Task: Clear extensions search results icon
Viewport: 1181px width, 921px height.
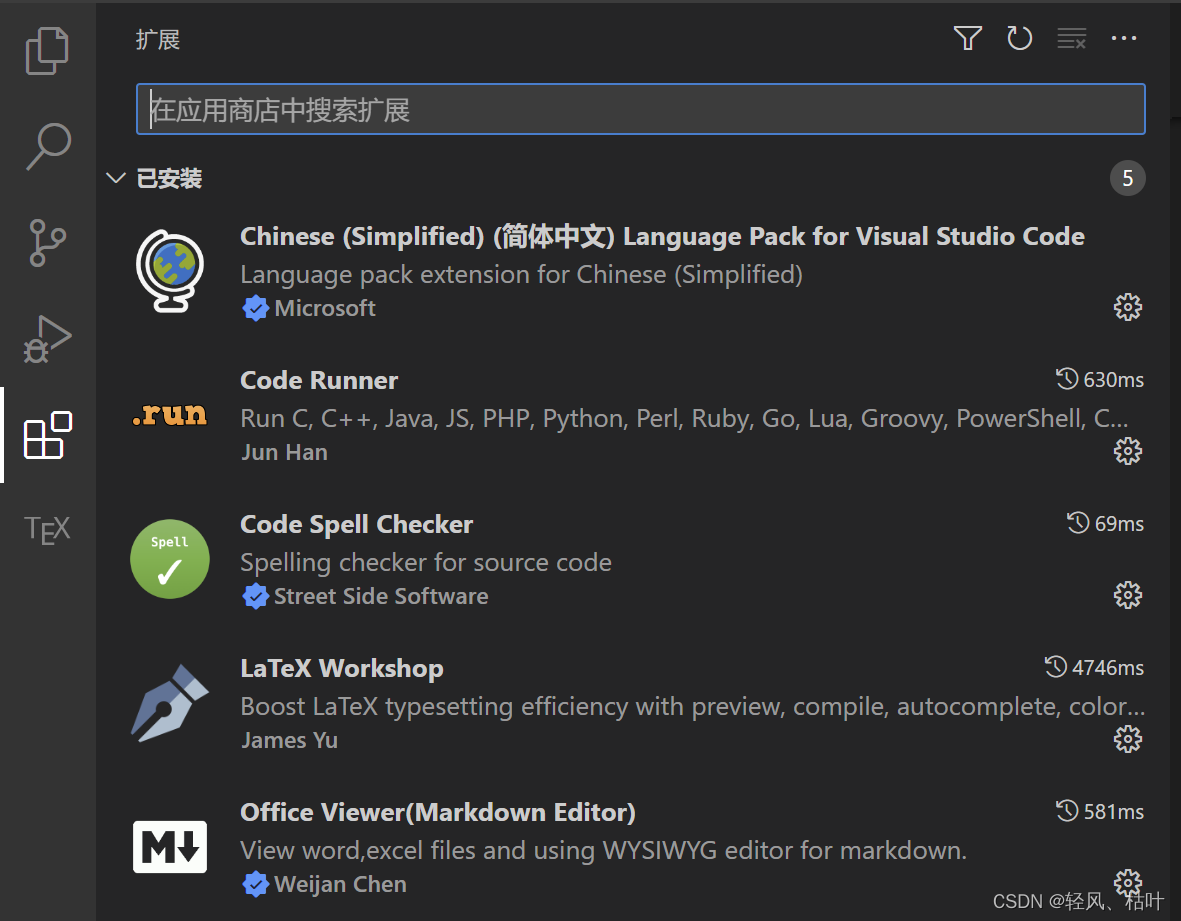Action: (x=1071, y=38)
